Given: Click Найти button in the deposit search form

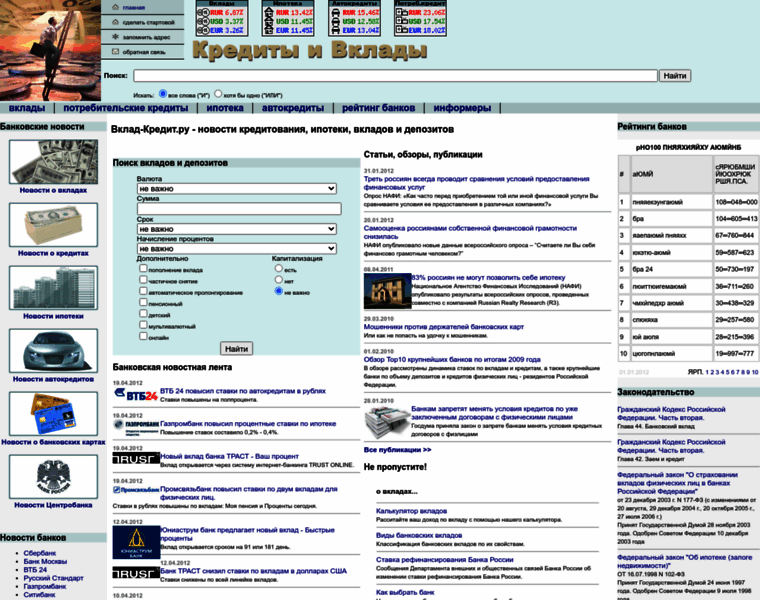Looking at the screenshot, I should [237, 348].
